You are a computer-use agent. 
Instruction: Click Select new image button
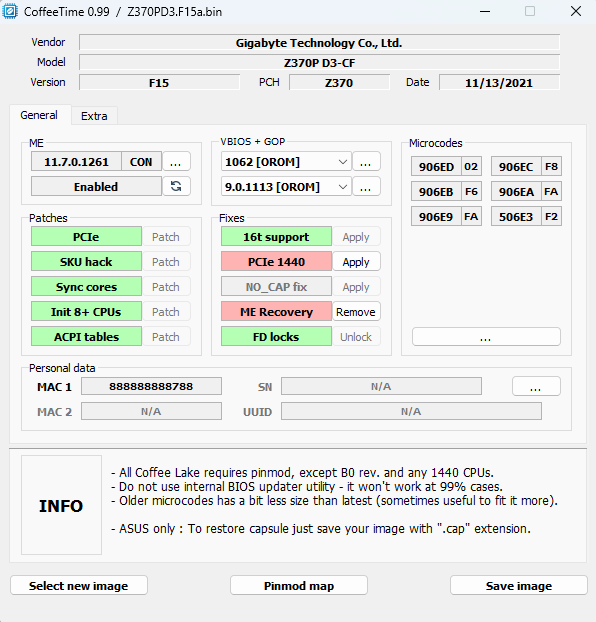(79, 586)
